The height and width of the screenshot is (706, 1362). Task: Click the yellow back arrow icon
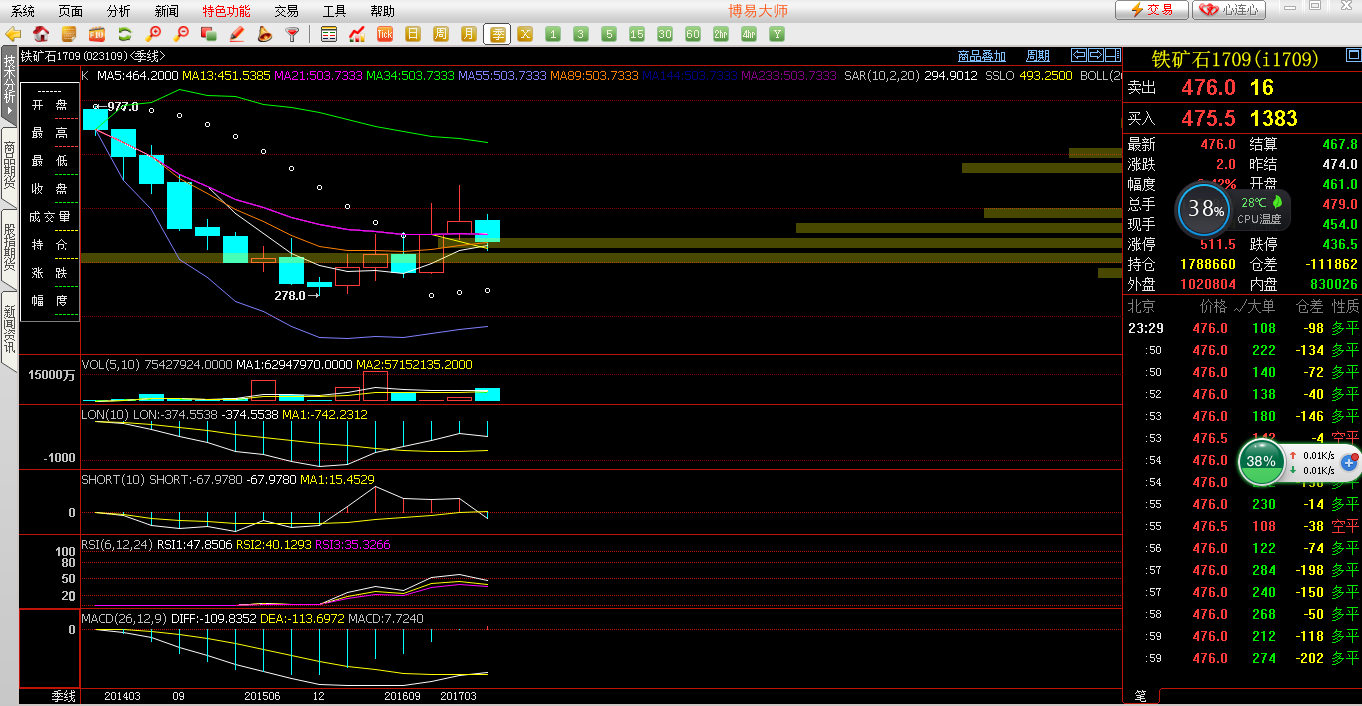[14, 34]
